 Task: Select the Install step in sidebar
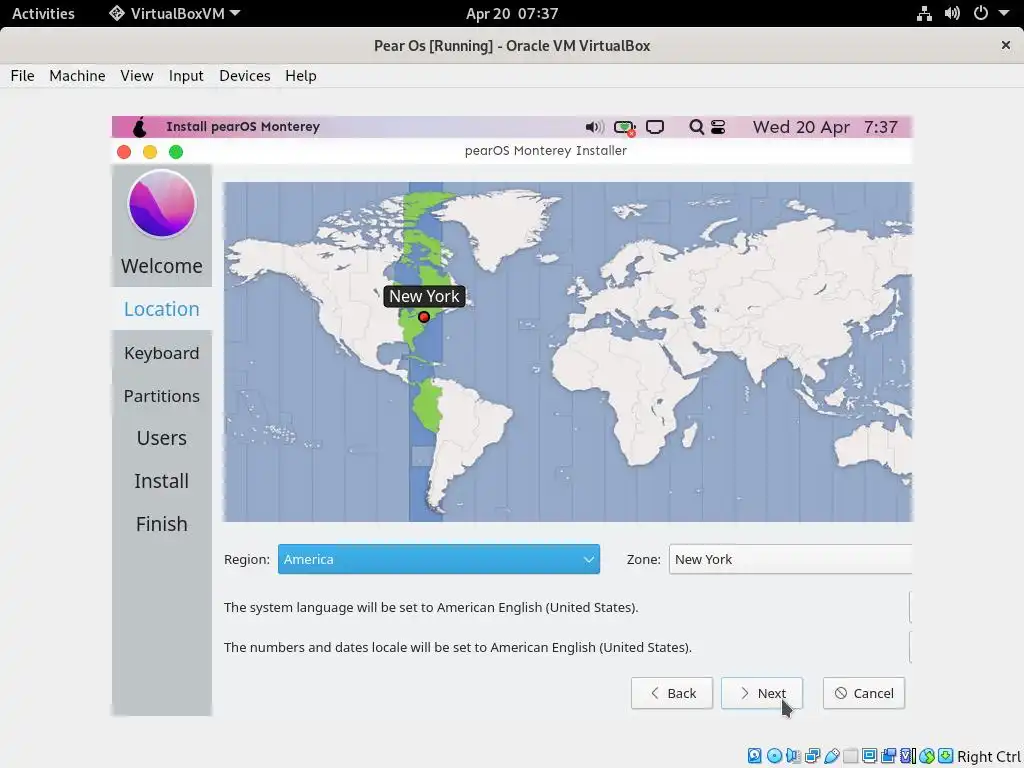162,481
